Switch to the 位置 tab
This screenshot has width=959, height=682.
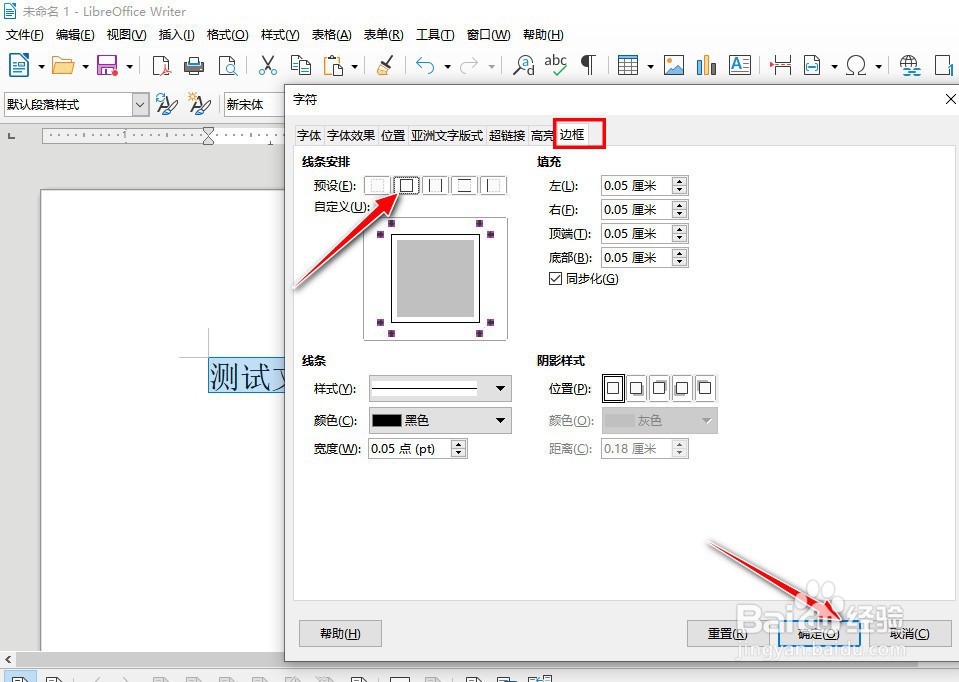tap(393, 135)
